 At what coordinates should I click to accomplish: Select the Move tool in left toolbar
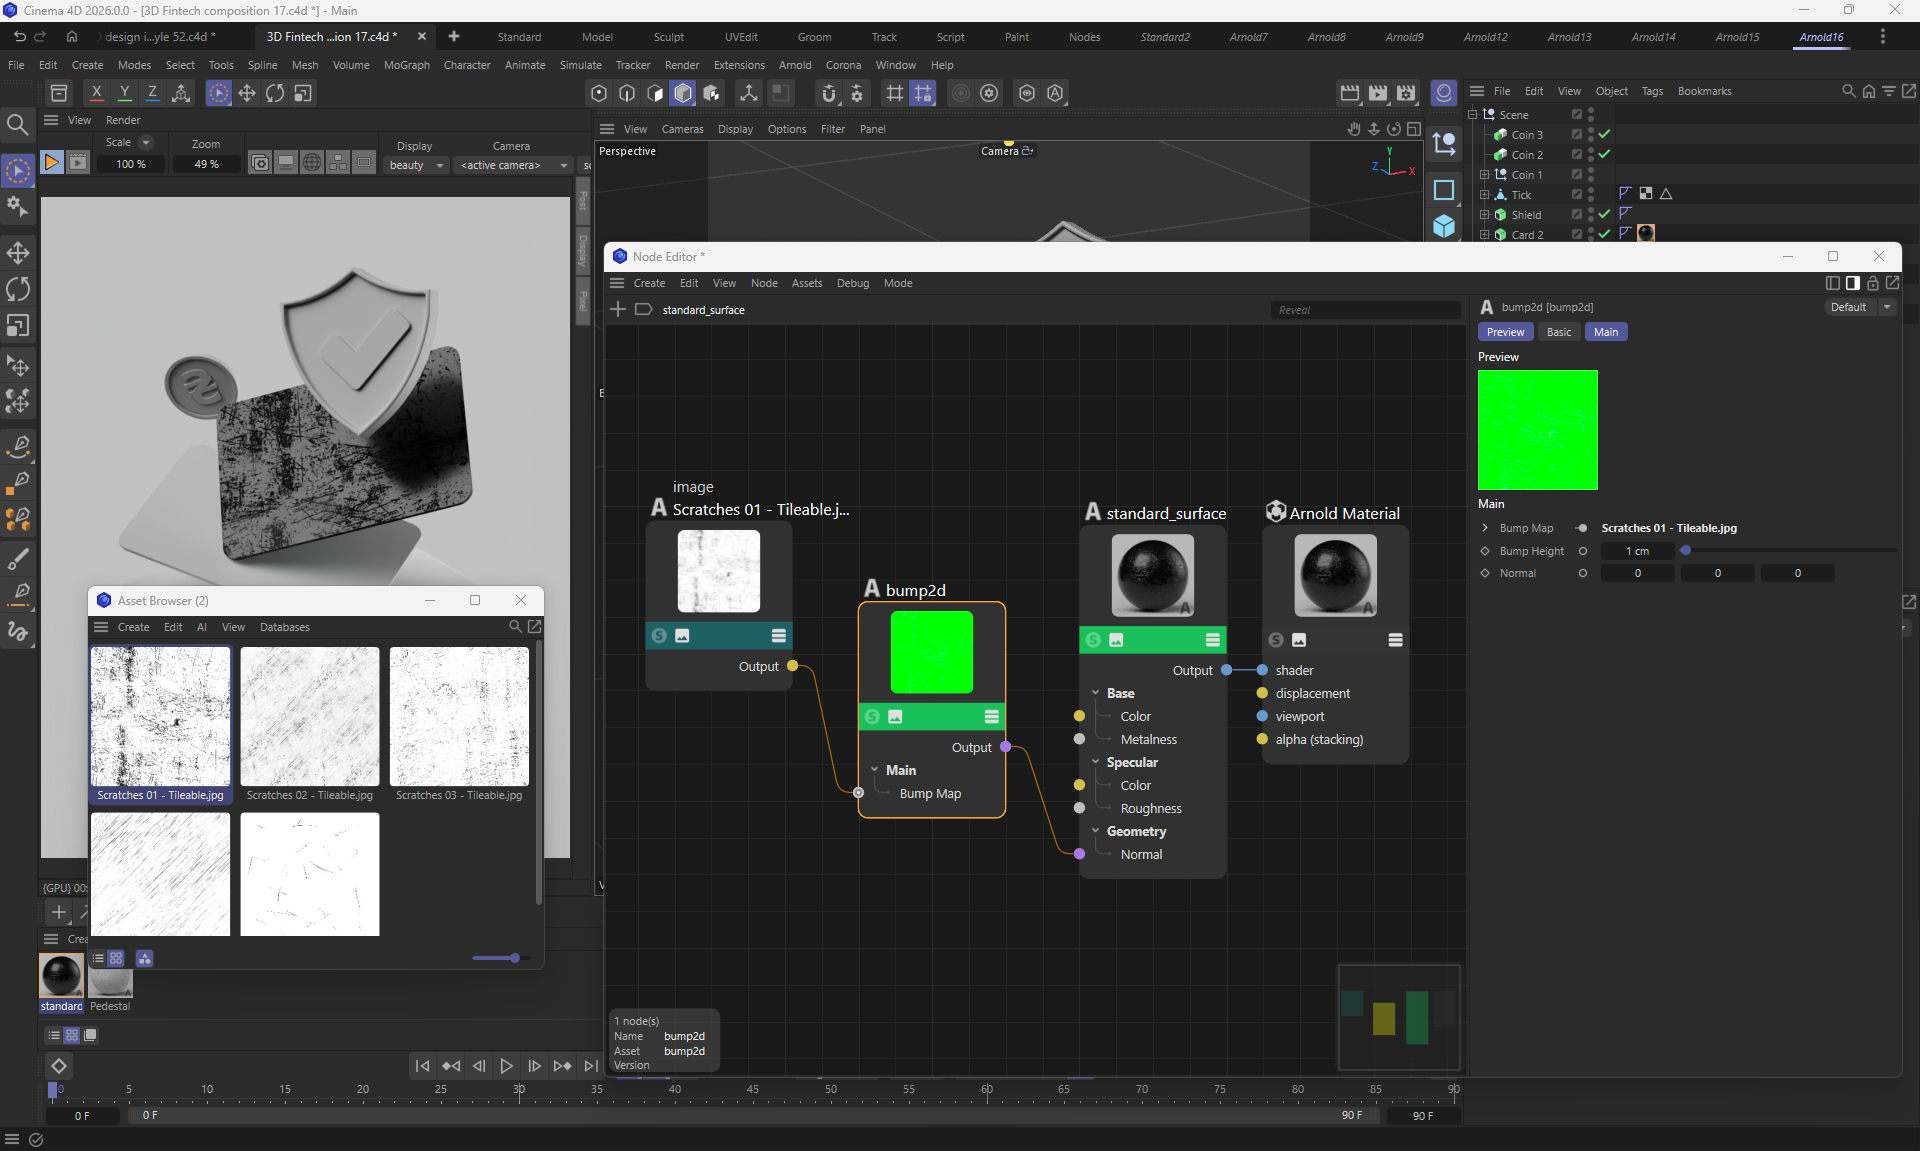pos(18,252)
